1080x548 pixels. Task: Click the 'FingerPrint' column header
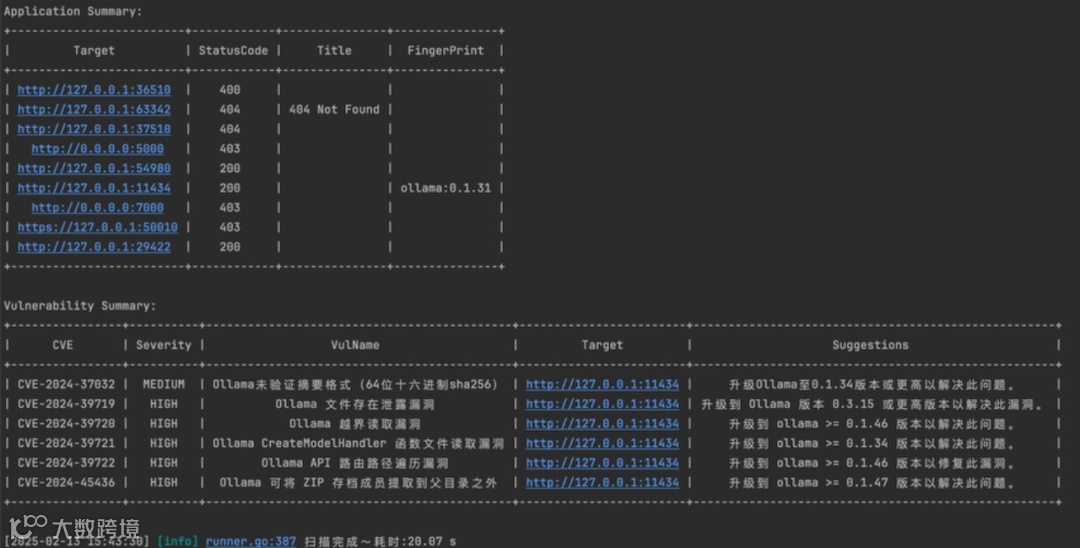click(446, 50)
